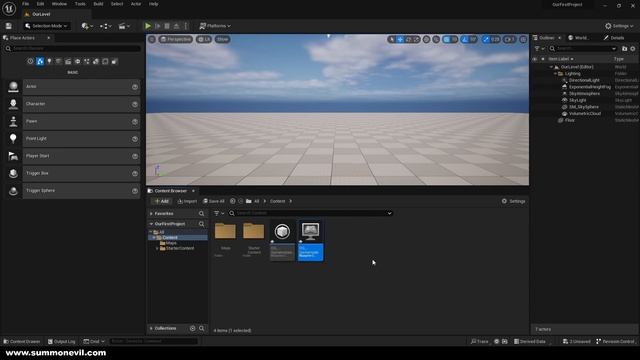Click the Eject icon in main toolbar
The height and width of the screenshot is (360, 640).
pyautogui.click(x=176, y=26)
